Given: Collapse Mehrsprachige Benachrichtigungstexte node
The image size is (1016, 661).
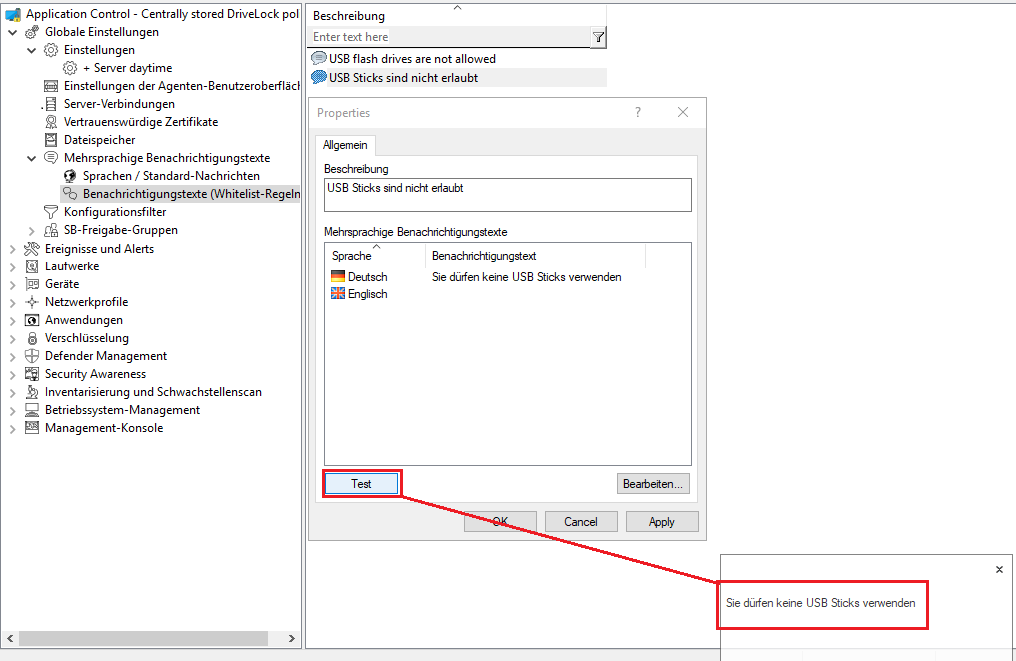Looking at the screenshot, I should click(x=31, y=158).
